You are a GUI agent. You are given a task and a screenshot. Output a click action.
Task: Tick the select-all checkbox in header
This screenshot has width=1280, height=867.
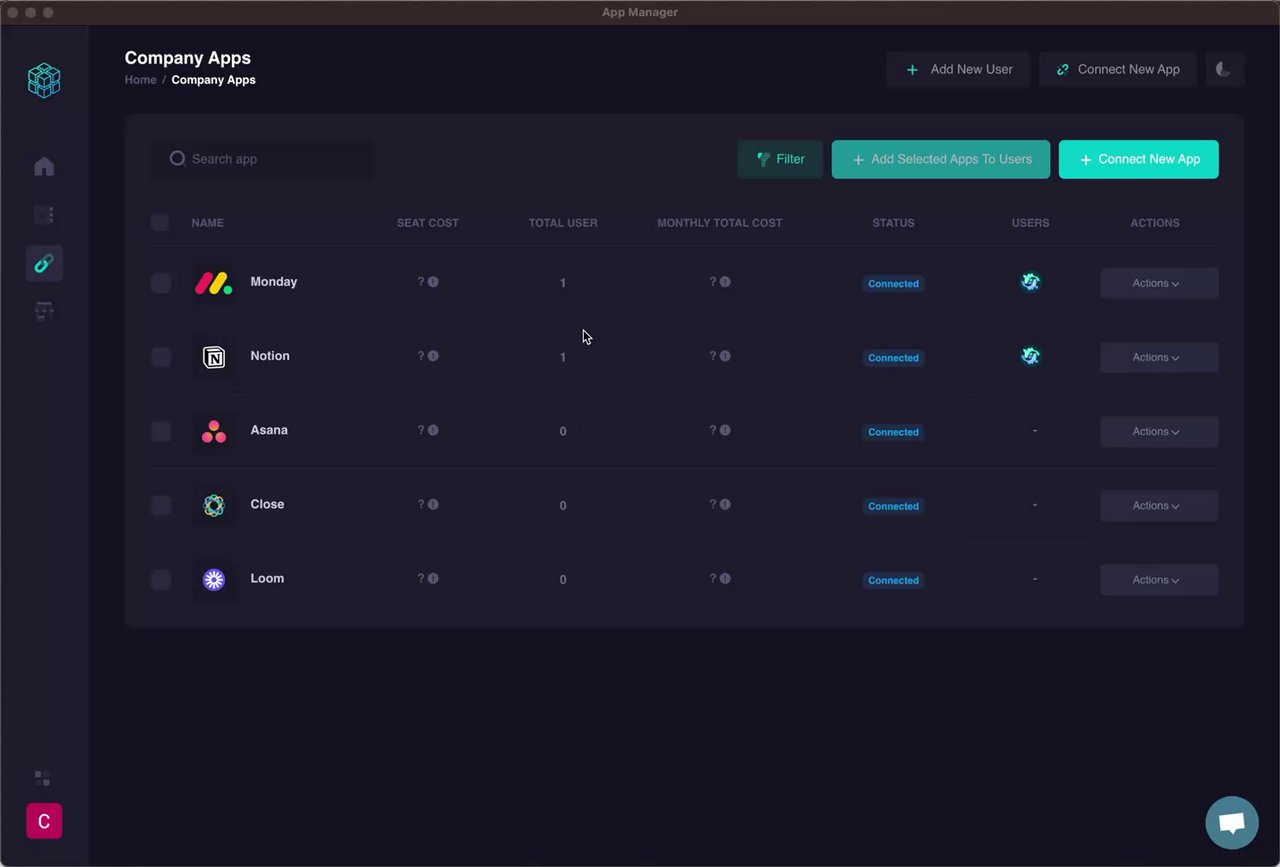point(160,222)
